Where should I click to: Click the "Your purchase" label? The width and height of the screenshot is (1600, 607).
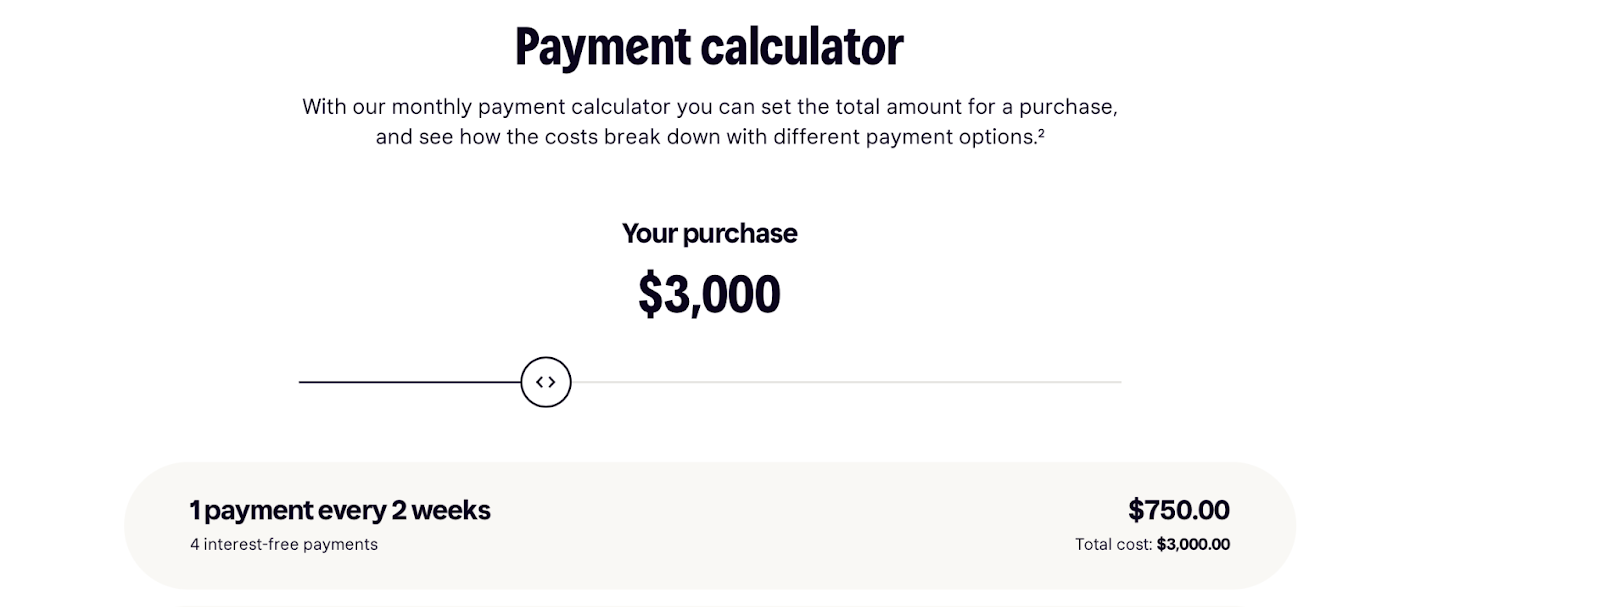709,234
